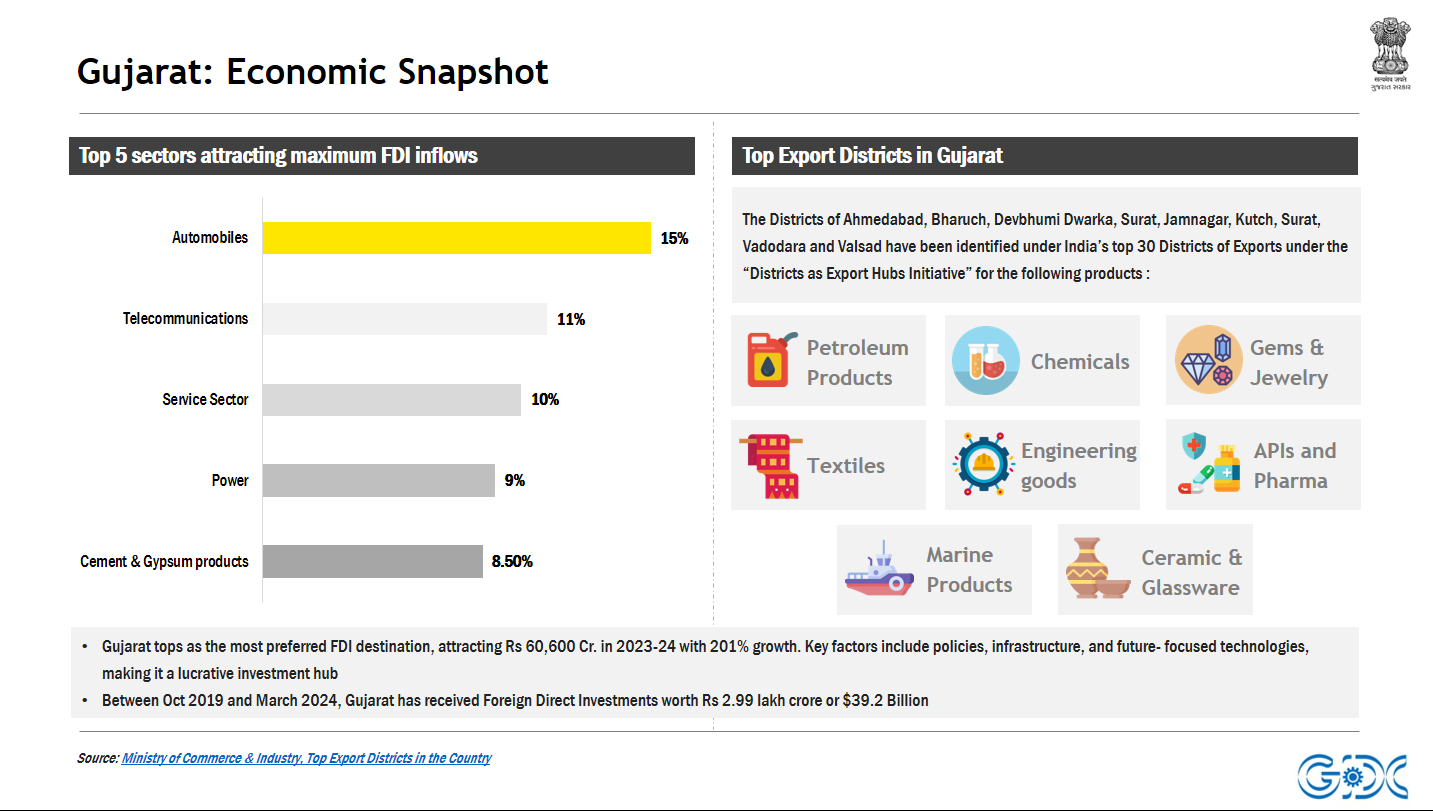Select the Telecommunications 11% bar
The height and width of the screenshot is (811, 1433).
pos(405,319)
